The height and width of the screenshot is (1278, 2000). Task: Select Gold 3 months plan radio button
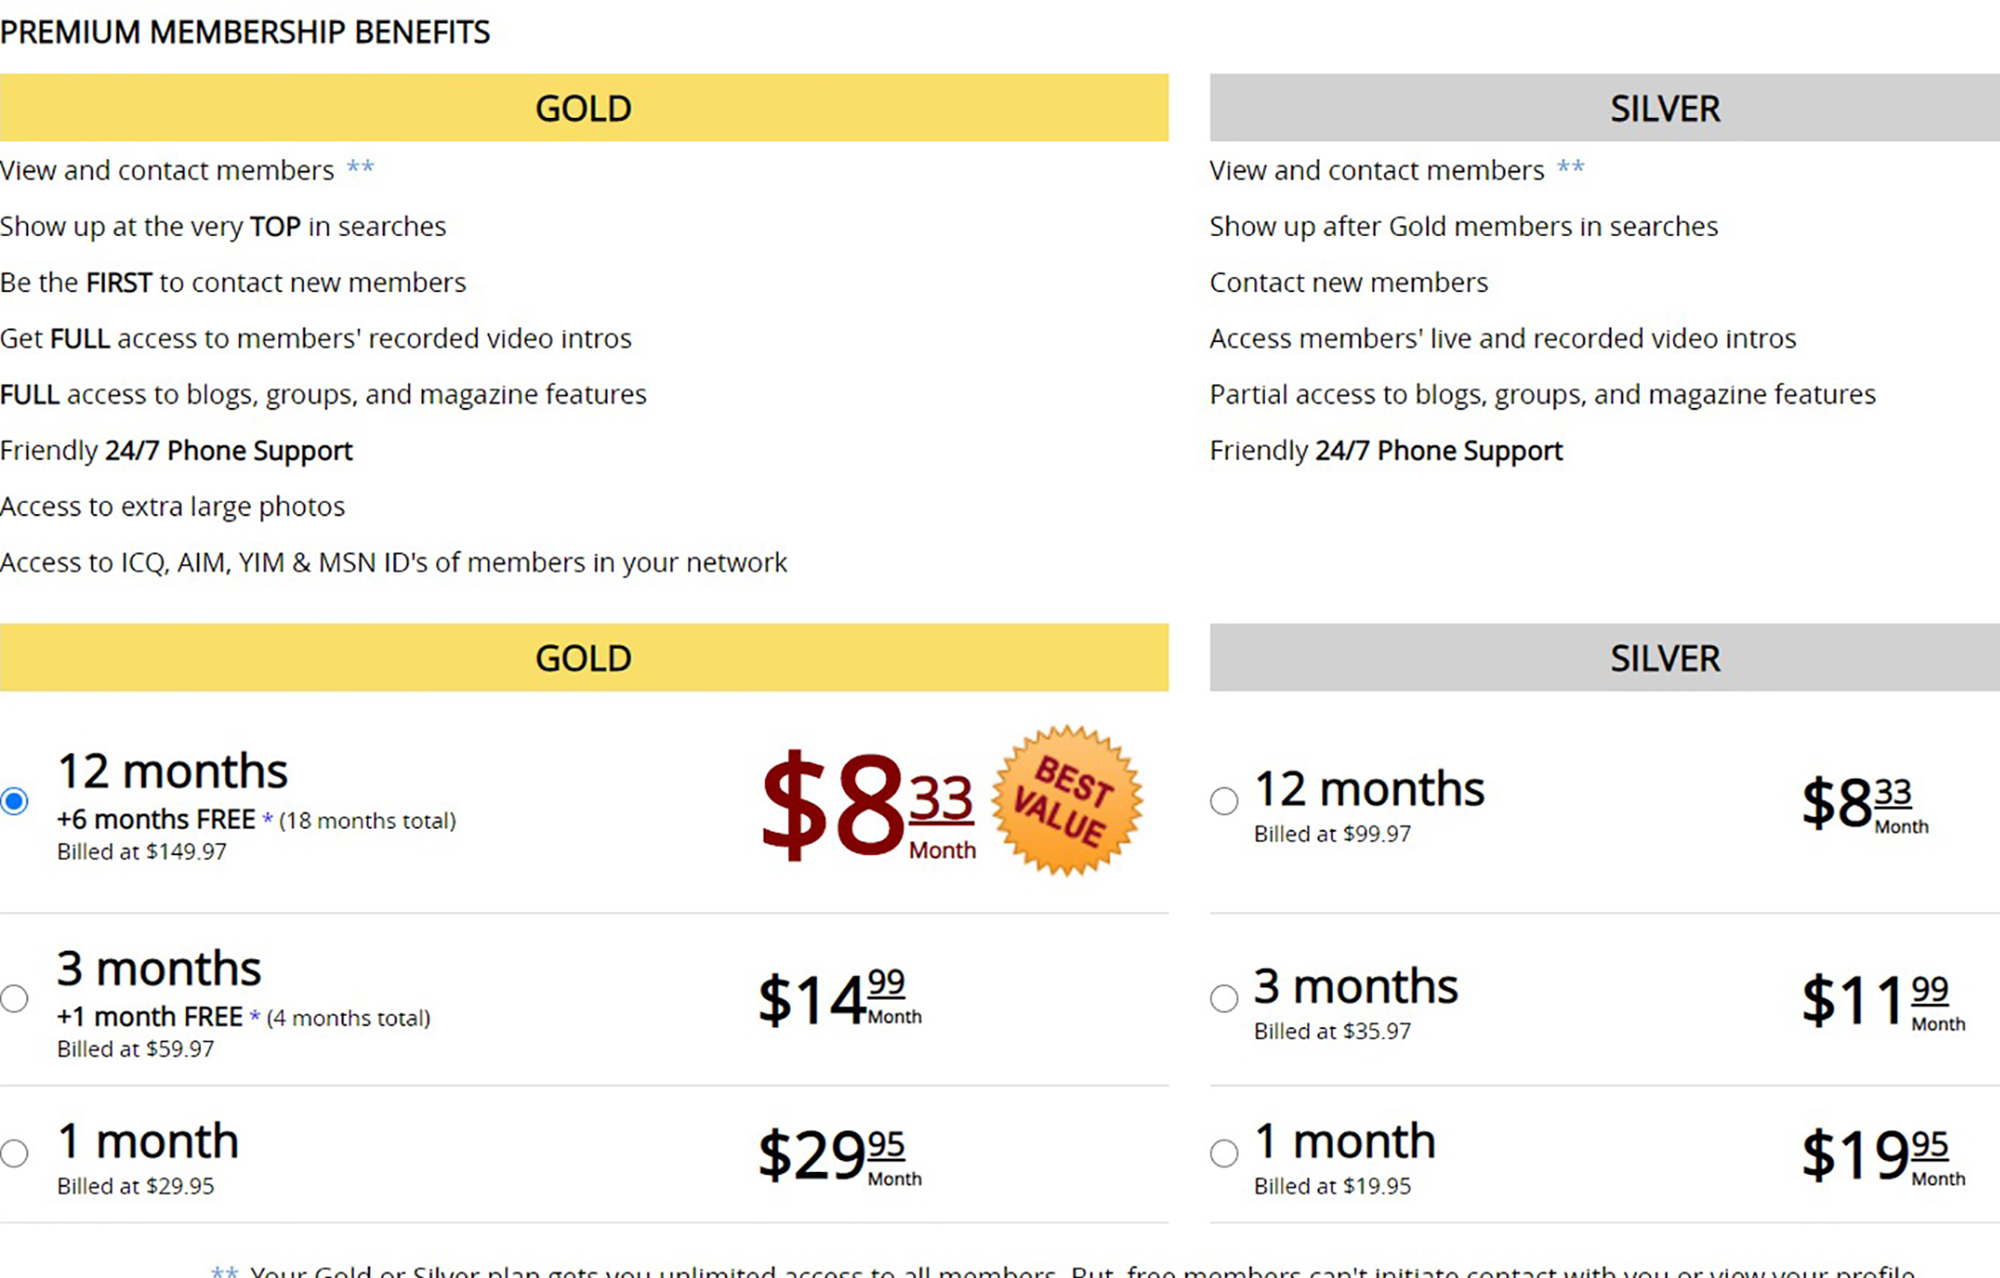[x=14, y=998]
